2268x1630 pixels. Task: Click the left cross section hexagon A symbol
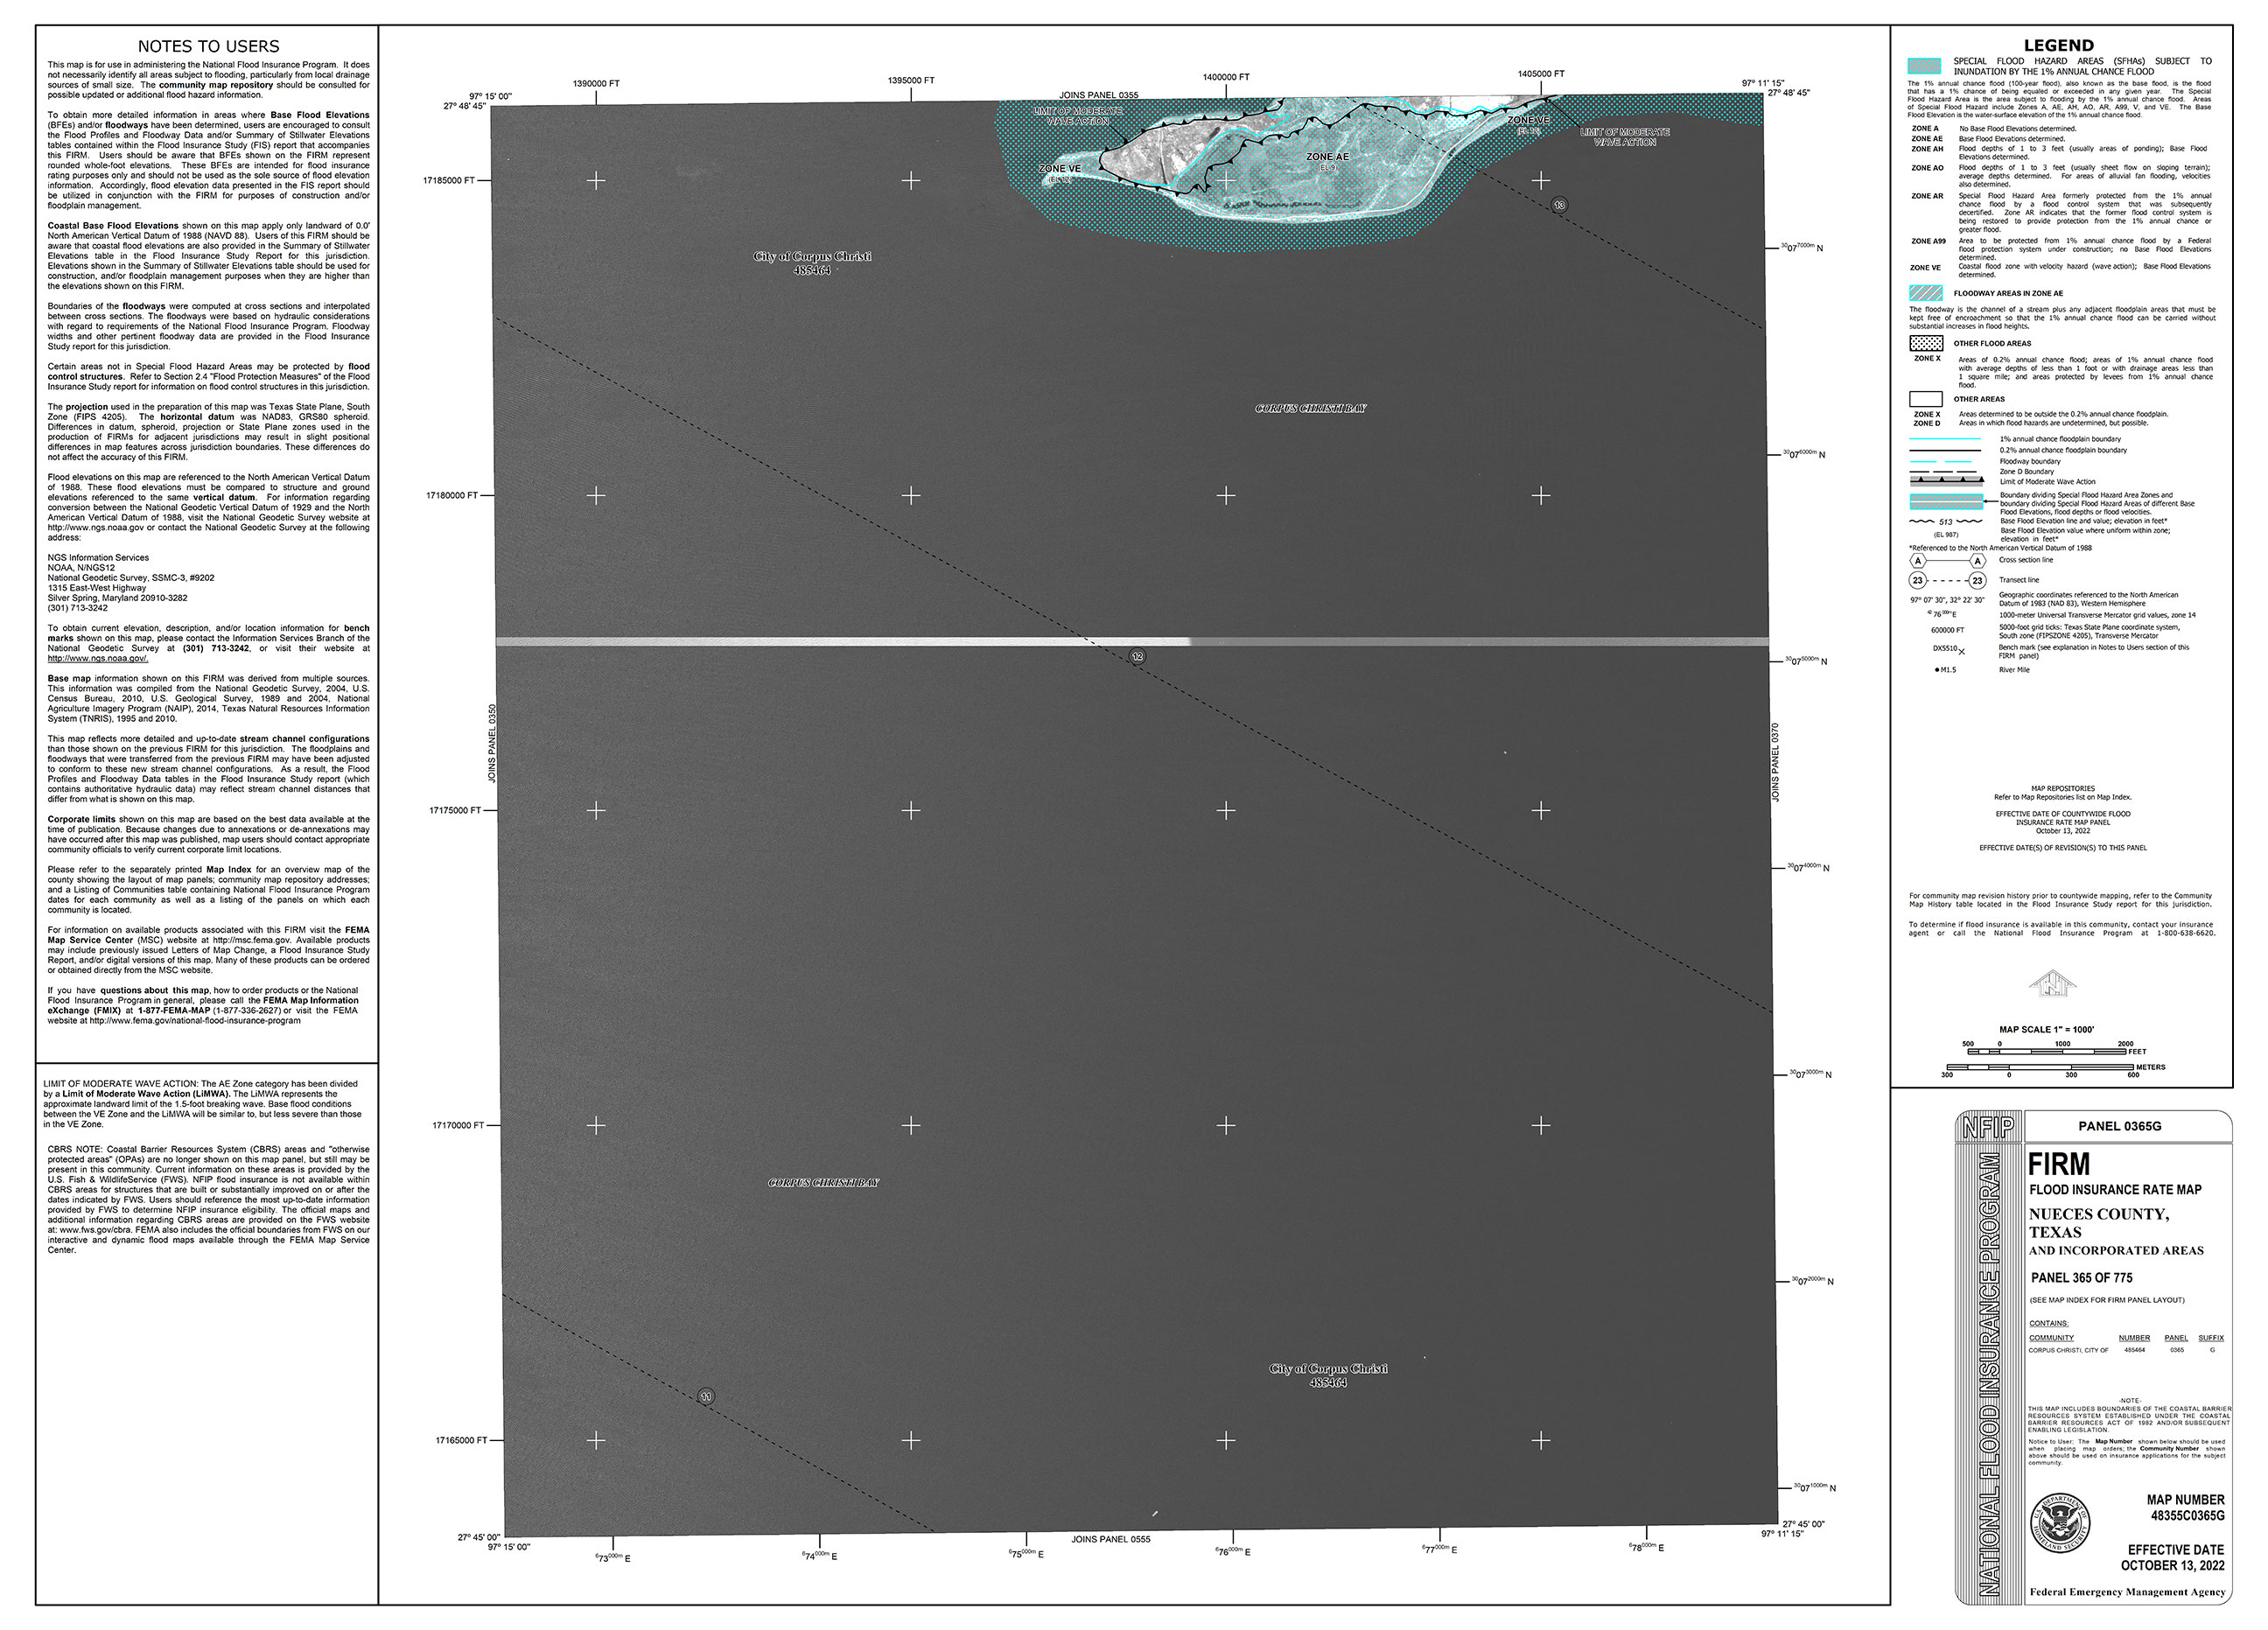1917,561
